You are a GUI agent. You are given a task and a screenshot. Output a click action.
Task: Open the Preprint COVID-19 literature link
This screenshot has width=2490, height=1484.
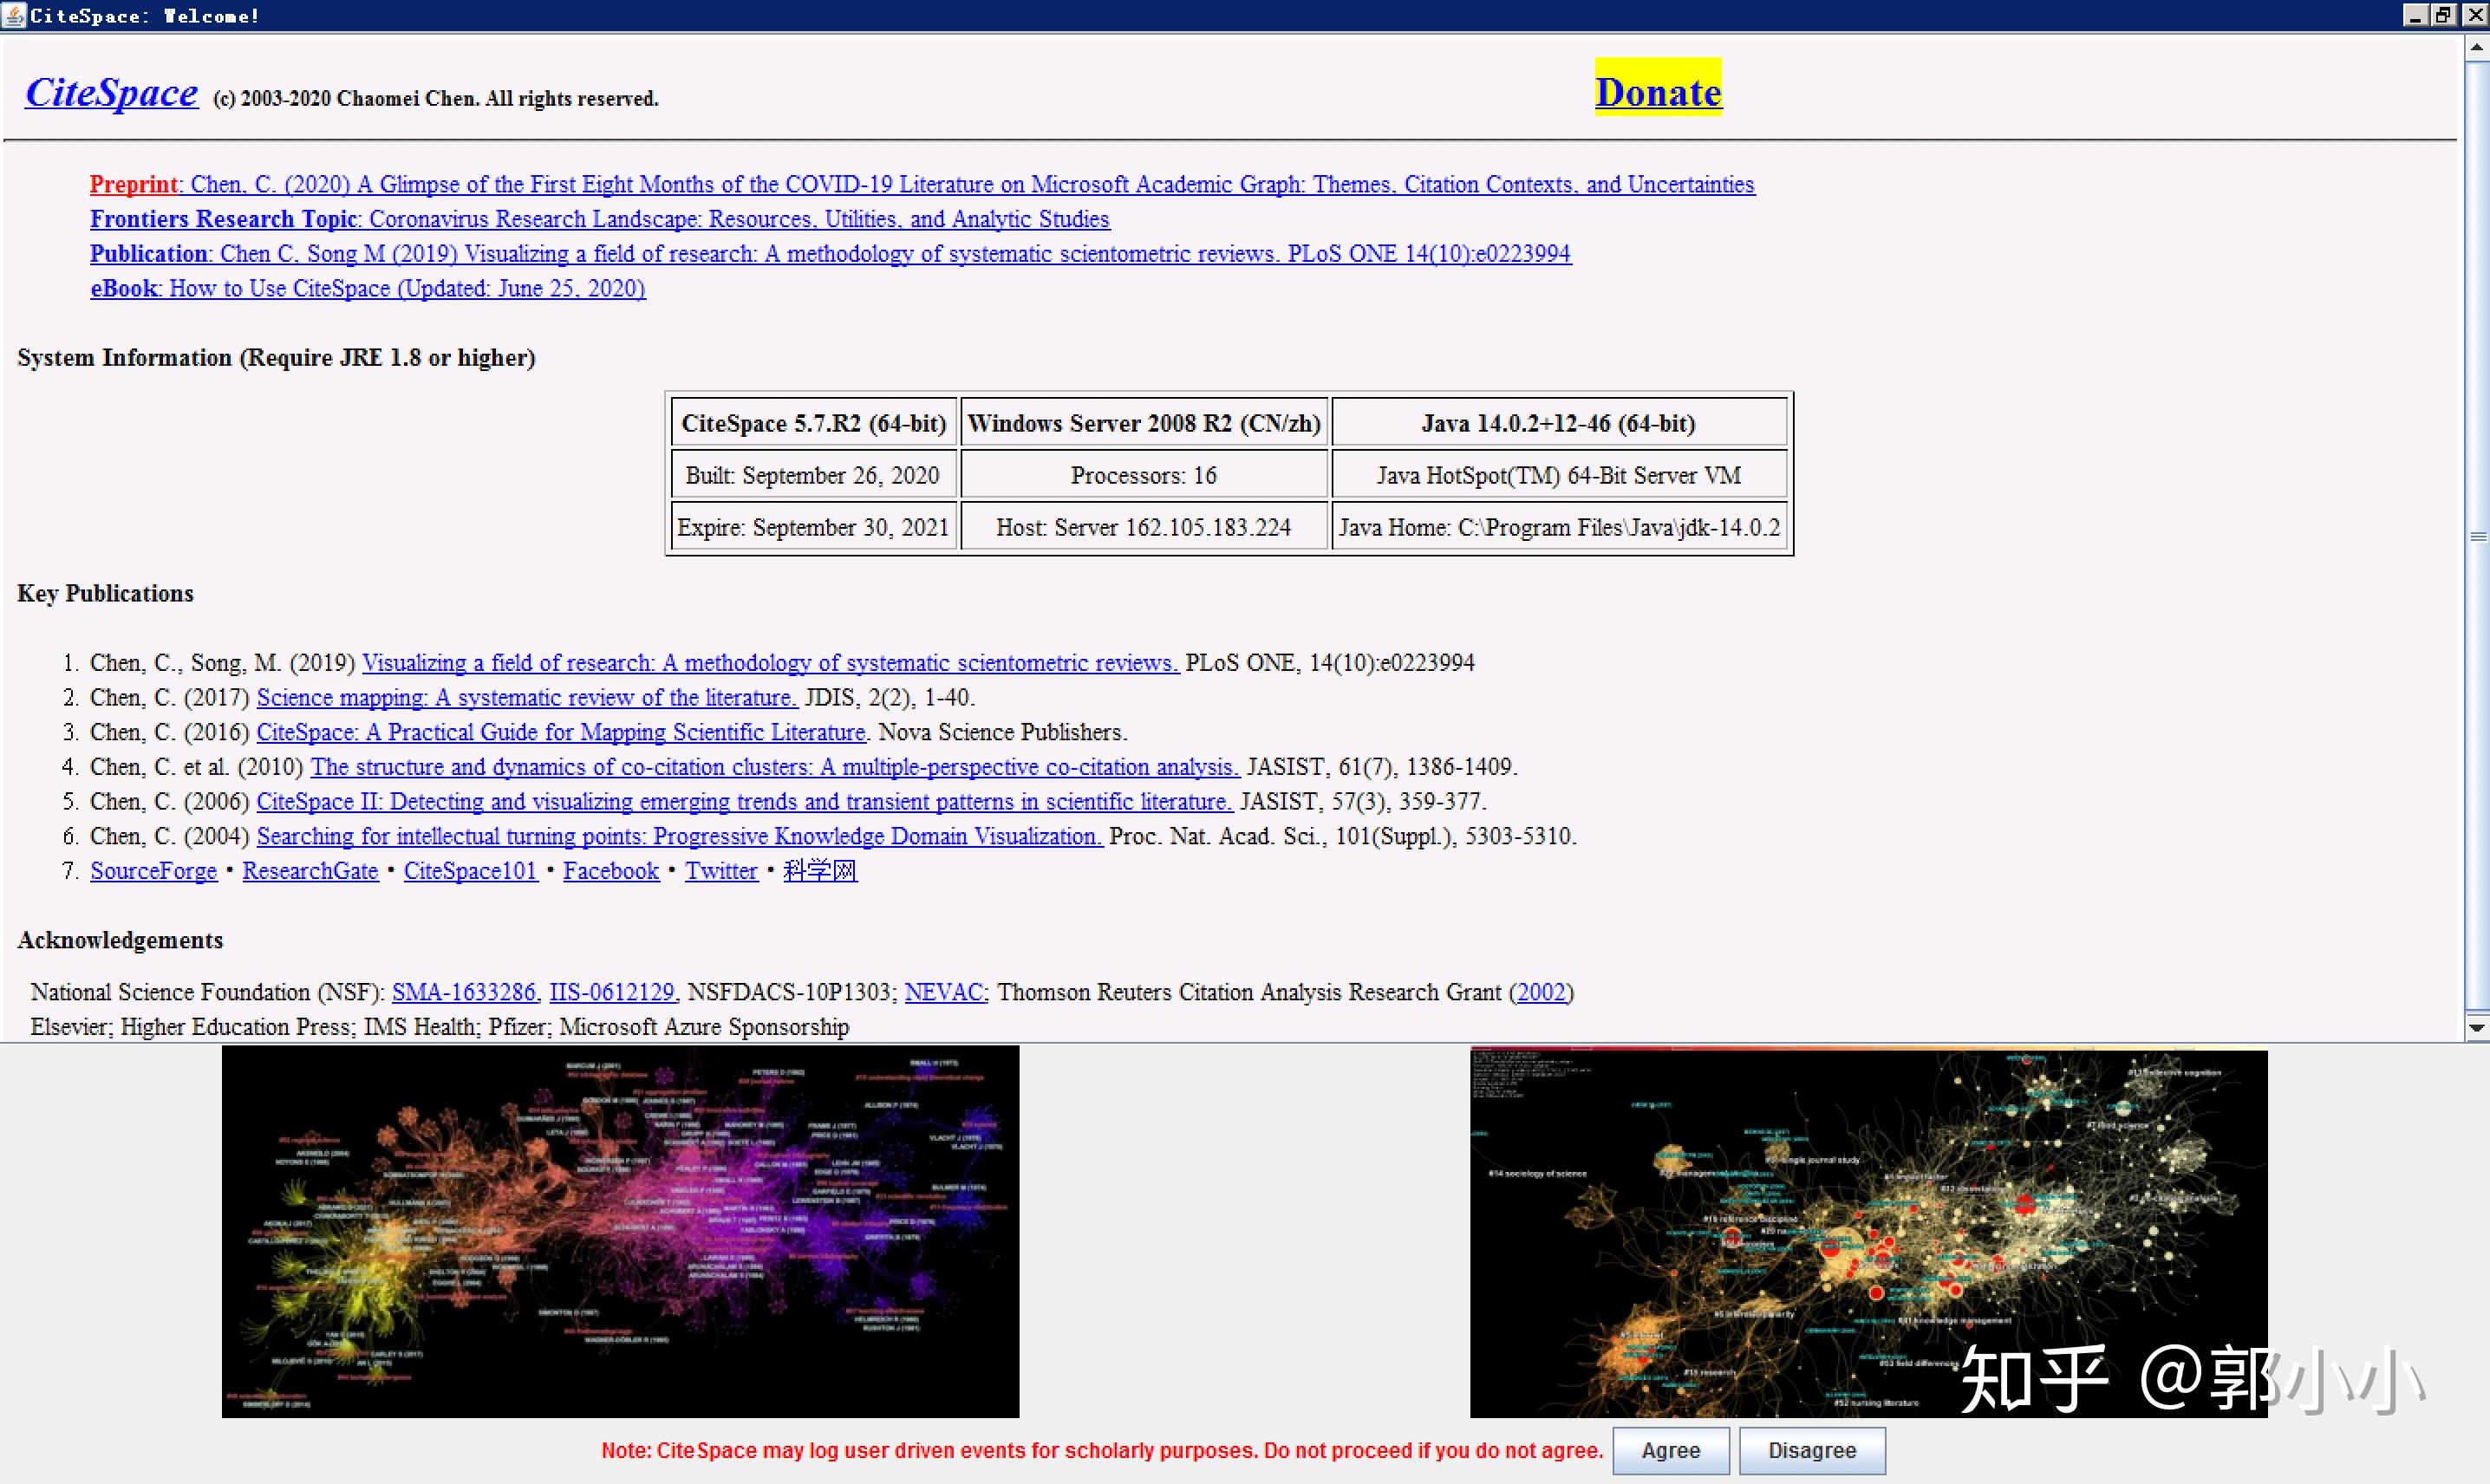pos(922,184)
